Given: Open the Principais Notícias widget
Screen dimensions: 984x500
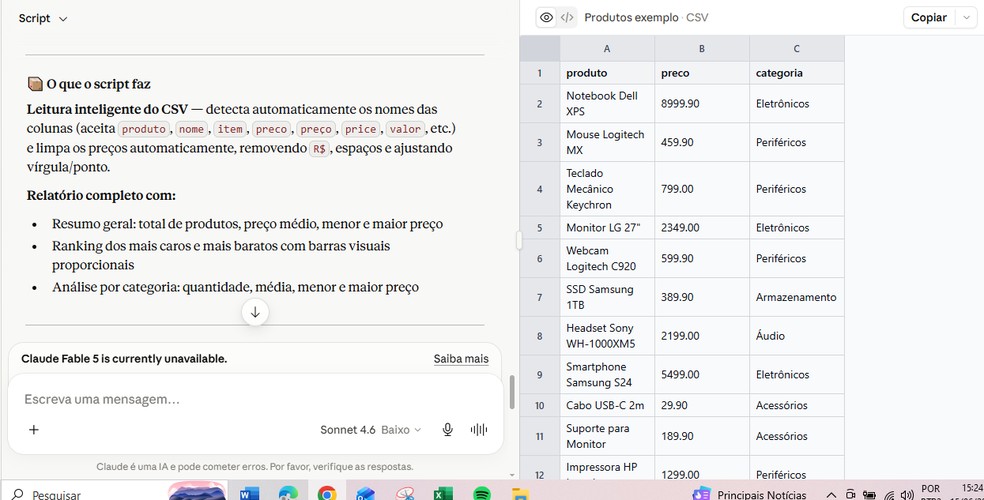Looking at the screenshot, I should pos(749,494).
